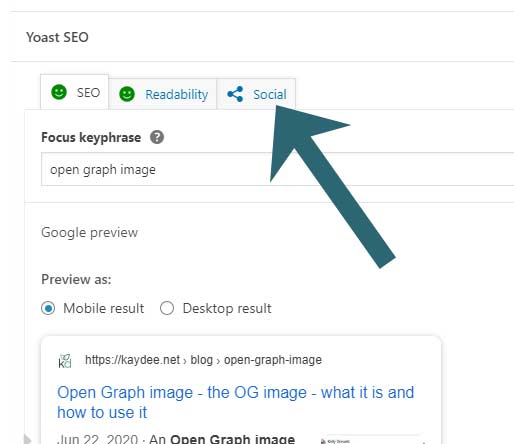Click the 'Focus keyphrase' label
This screenshot has width=514, height=444.
pos(91,137)
